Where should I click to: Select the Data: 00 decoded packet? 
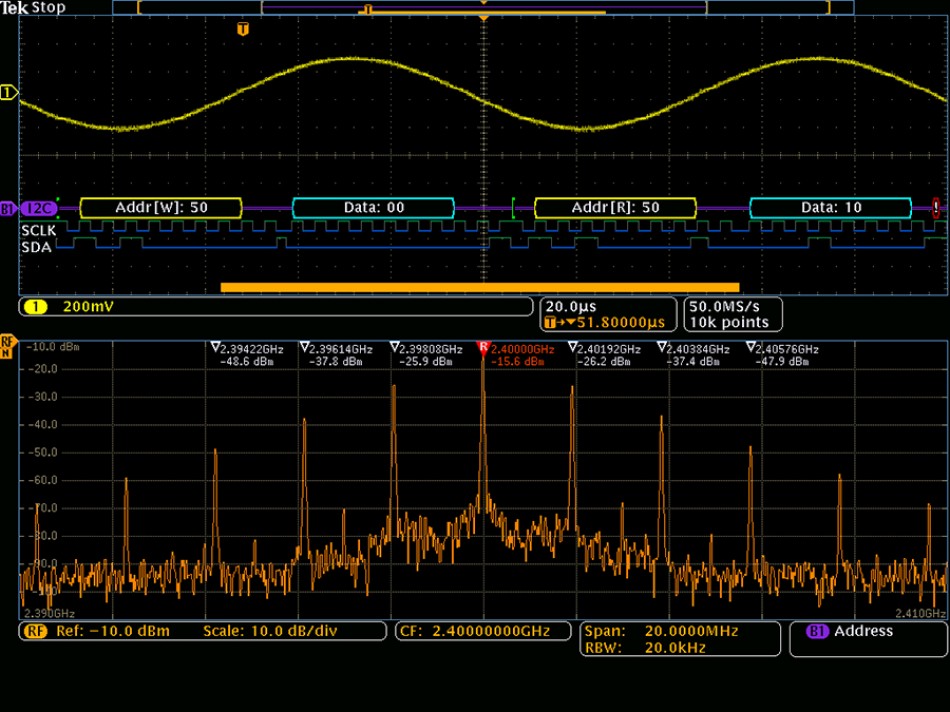[x=374, y=208]
